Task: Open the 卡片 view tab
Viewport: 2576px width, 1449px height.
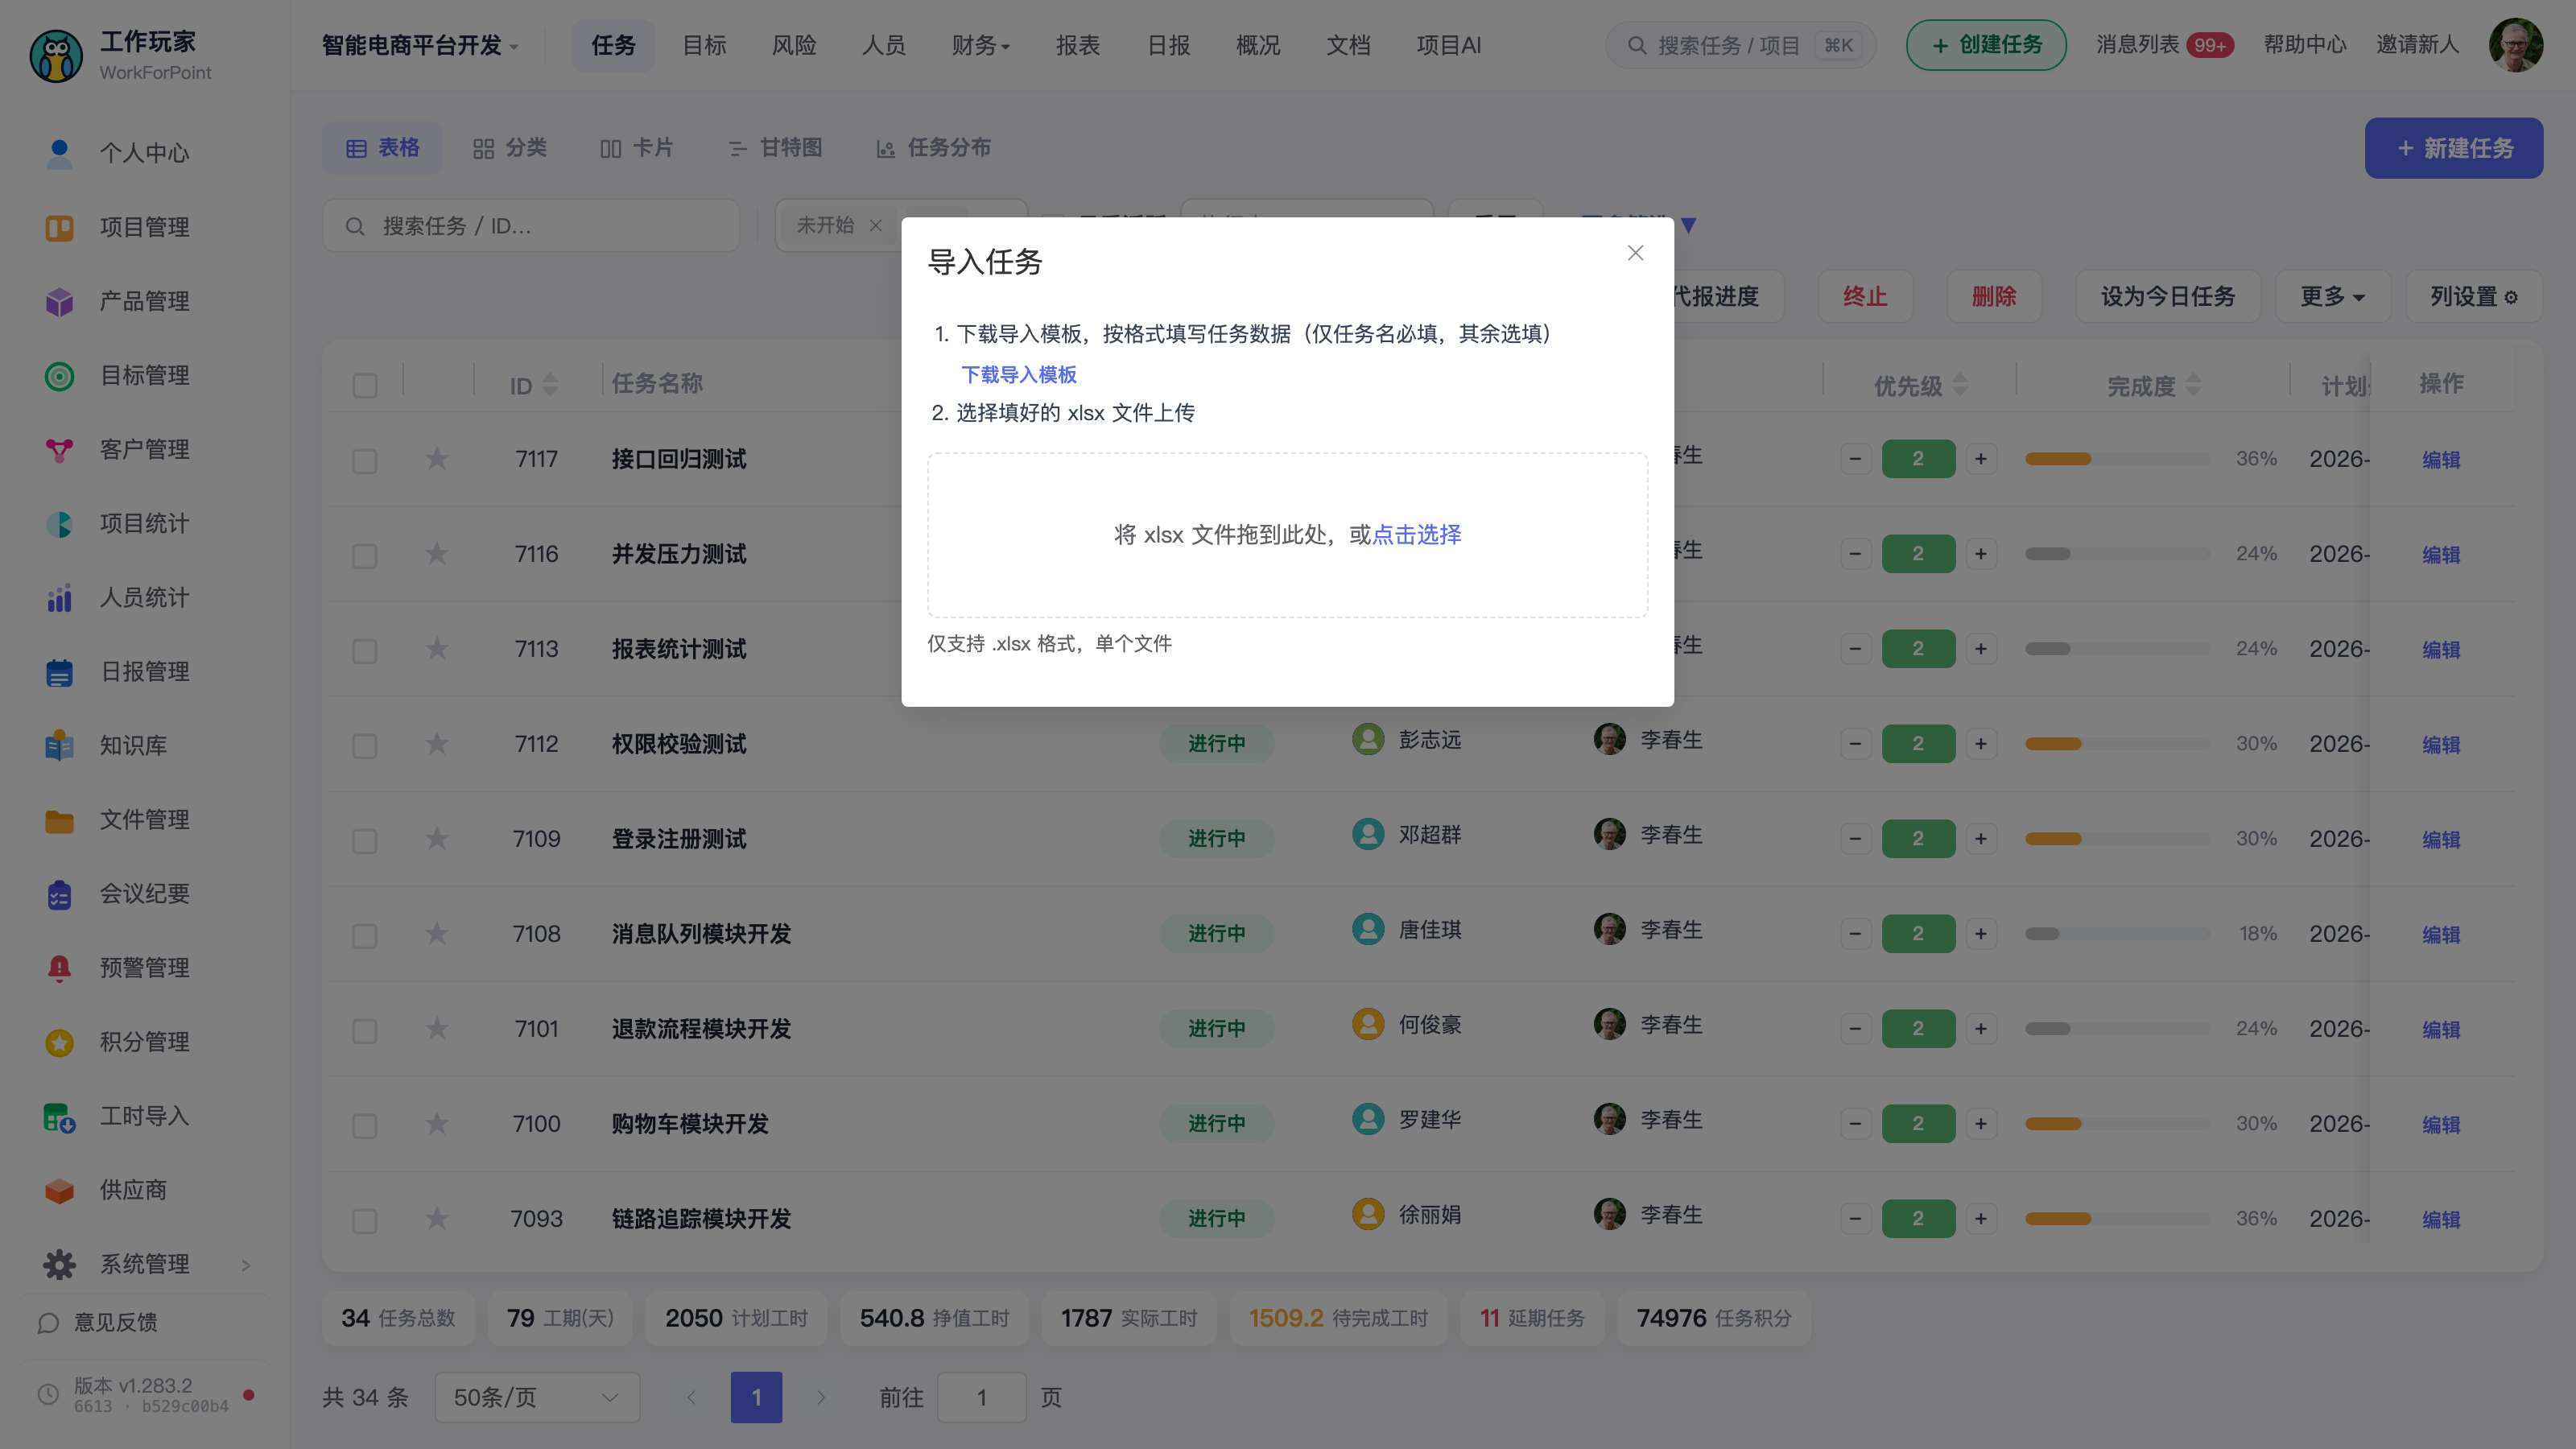Action: coord(636,148)
